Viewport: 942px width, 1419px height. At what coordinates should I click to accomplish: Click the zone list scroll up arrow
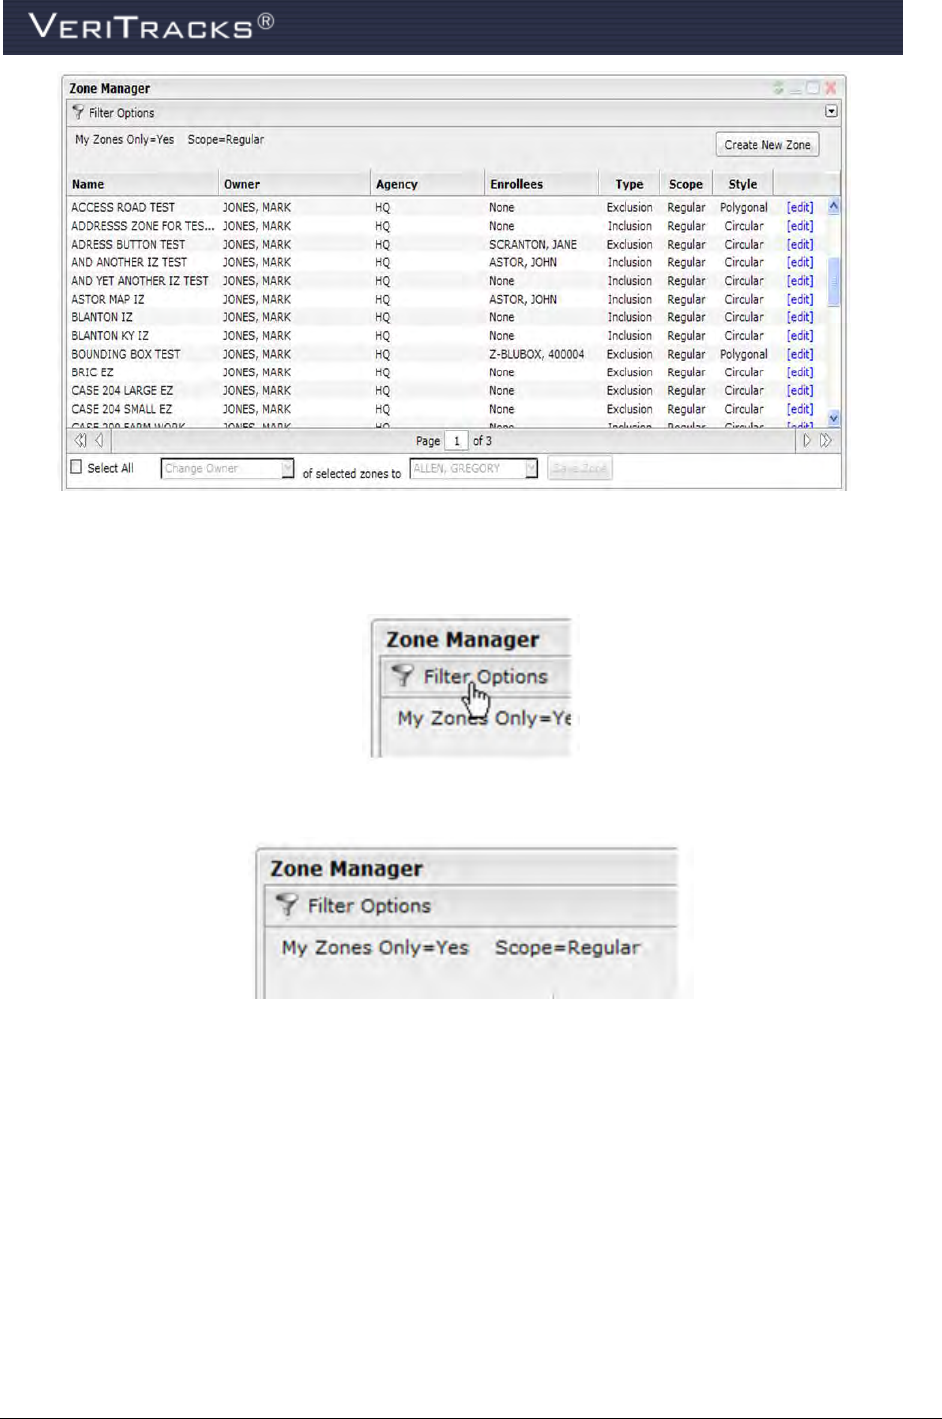(833, 207)
